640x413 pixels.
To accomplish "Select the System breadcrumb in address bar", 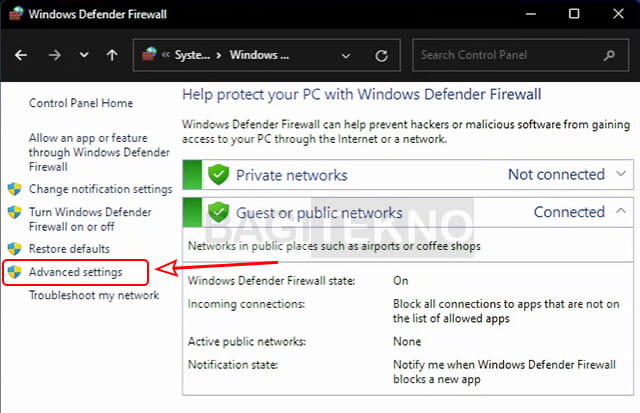I will pos(192,55).
